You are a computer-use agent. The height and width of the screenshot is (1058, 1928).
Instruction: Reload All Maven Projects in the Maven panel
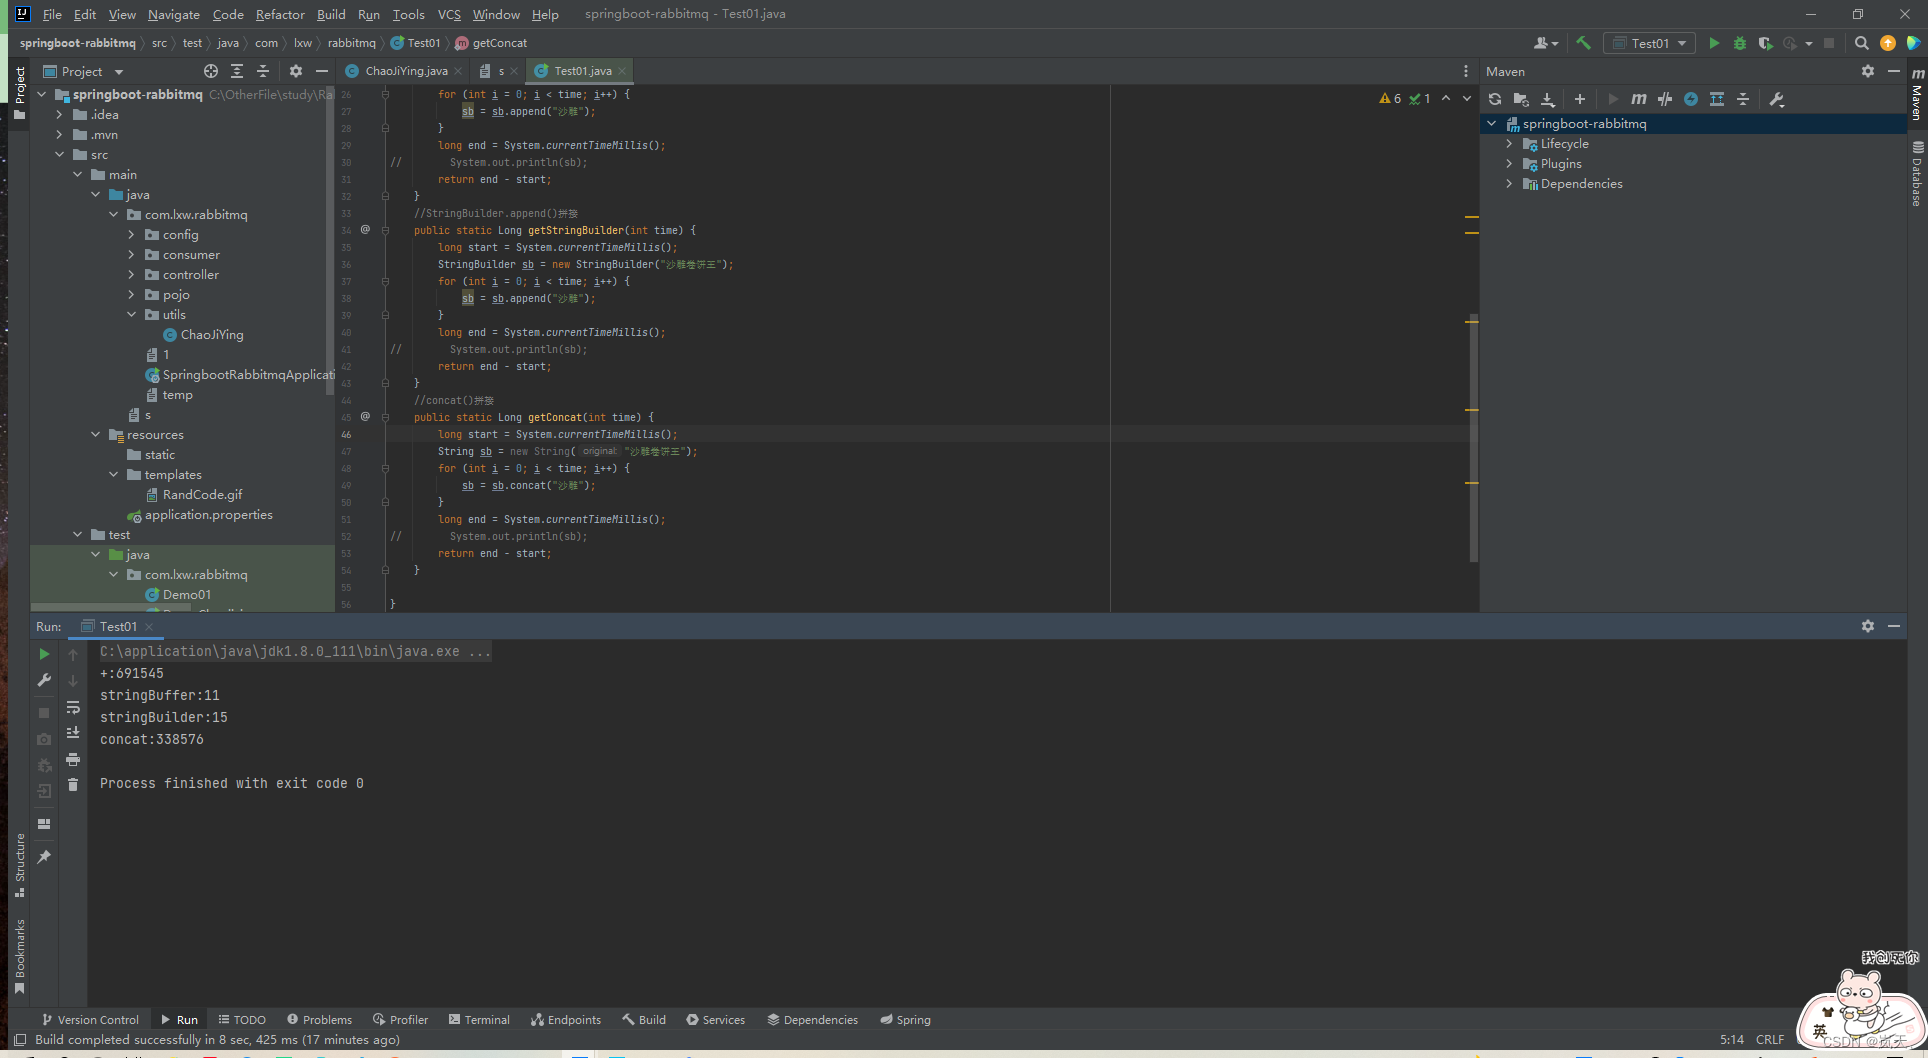click(1494, 99)
